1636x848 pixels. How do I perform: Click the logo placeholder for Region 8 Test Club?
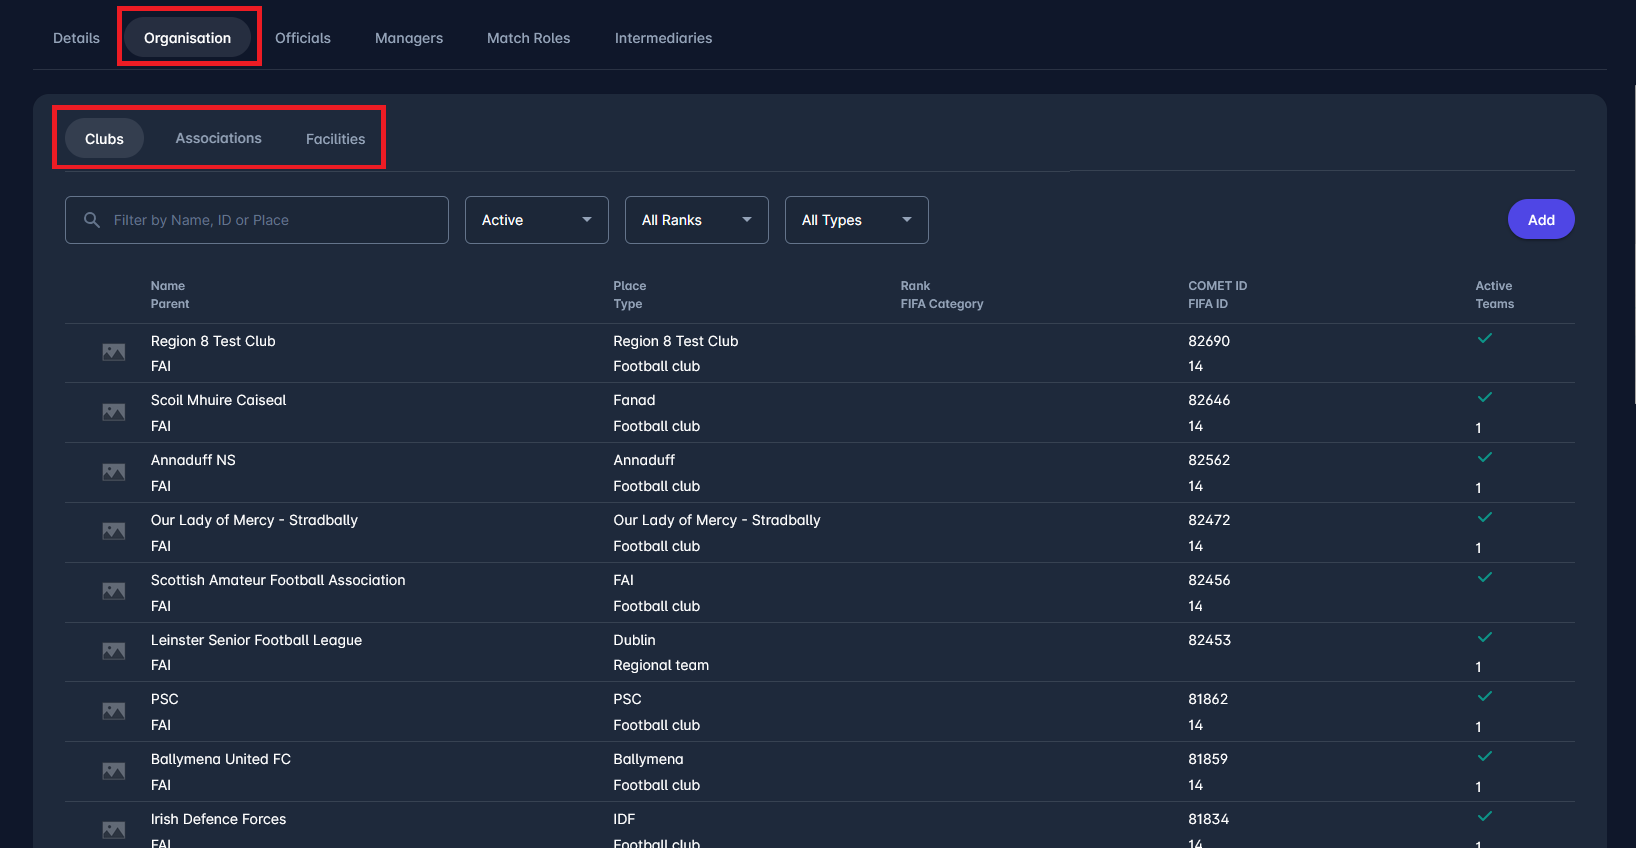tap(114, 352)
